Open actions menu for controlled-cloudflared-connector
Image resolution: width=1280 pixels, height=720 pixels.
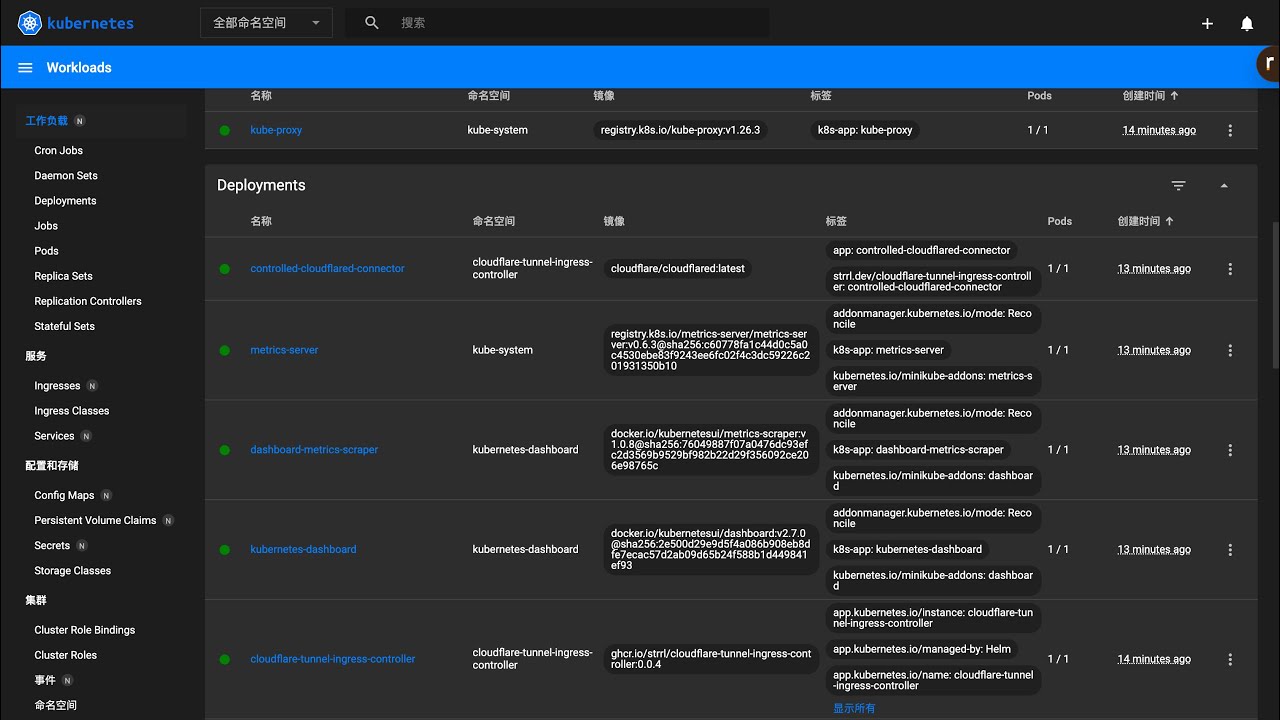1230,269
